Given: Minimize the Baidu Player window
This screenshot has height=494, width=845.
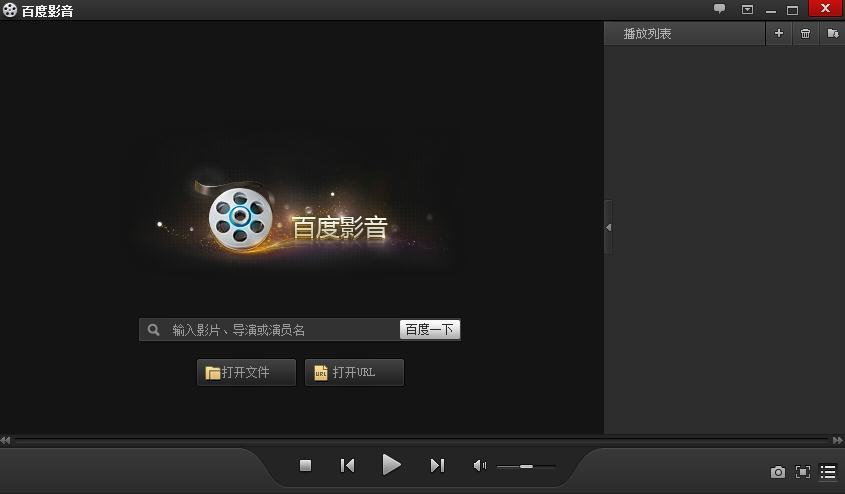Looking at the screenshot, I should (771, 10).
